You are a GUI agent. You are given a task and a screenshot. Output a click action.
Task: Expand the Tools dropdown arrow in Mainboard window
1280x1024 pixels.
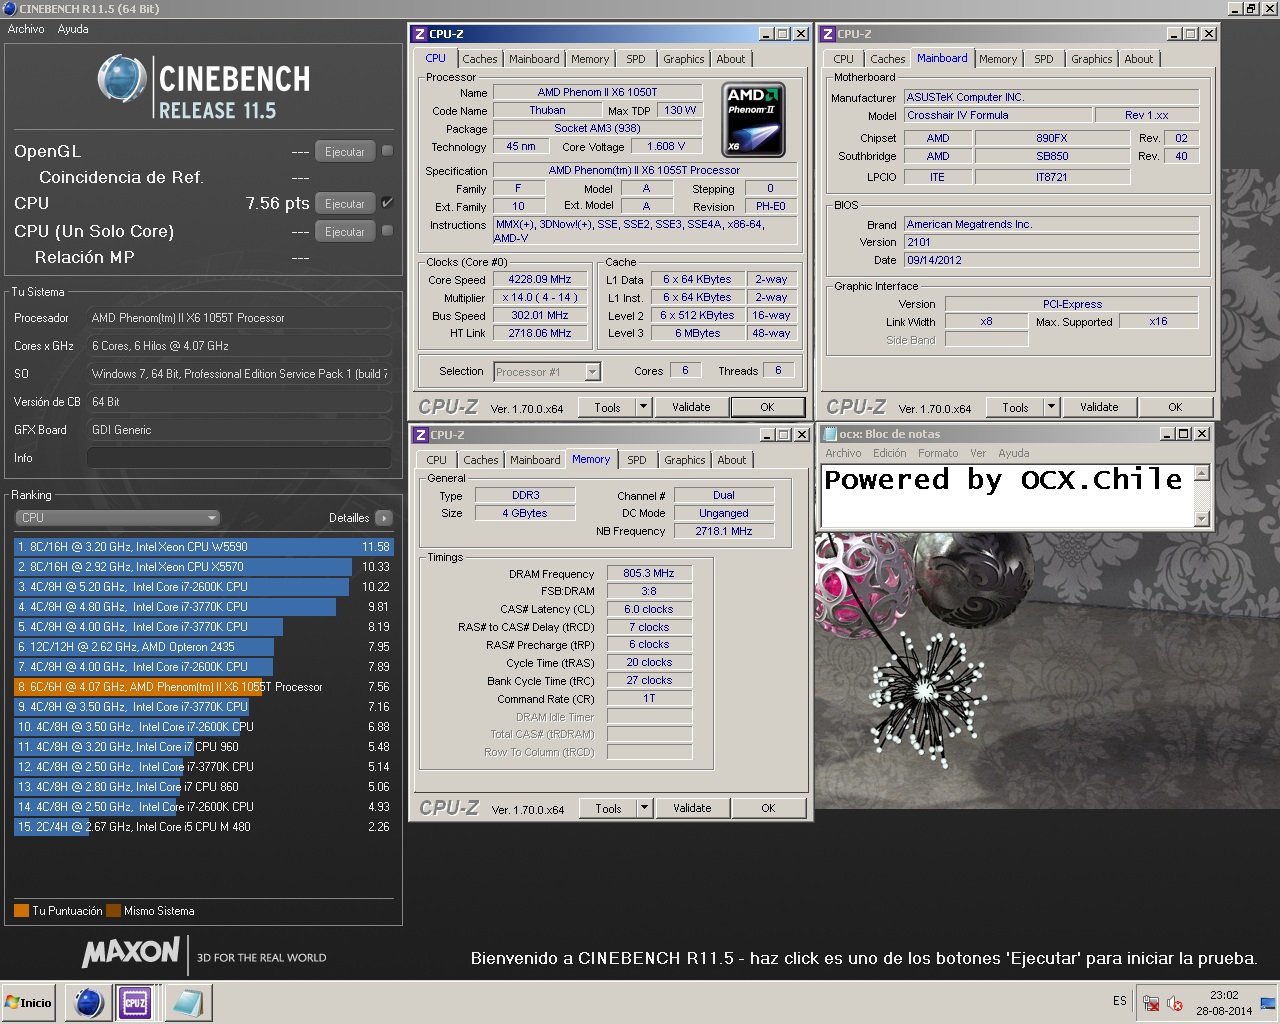1051,407
